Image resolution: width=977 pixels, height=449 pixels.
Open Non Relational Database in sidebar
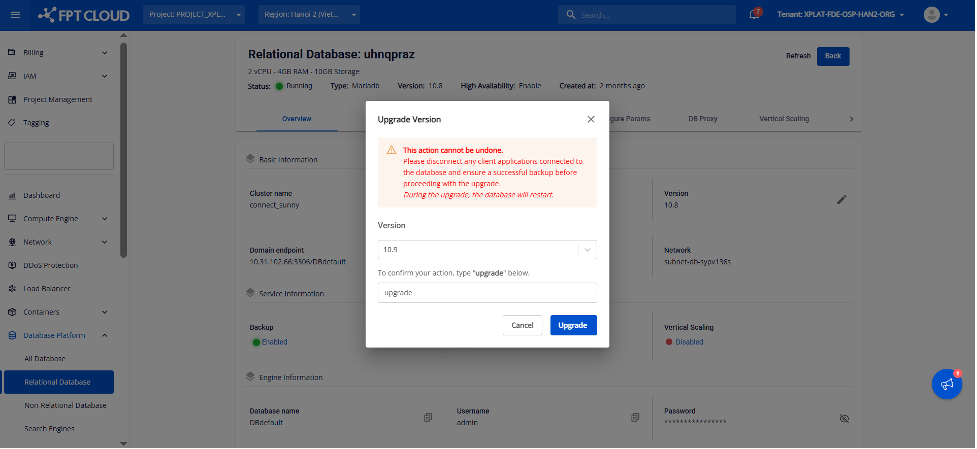(65, 405)
